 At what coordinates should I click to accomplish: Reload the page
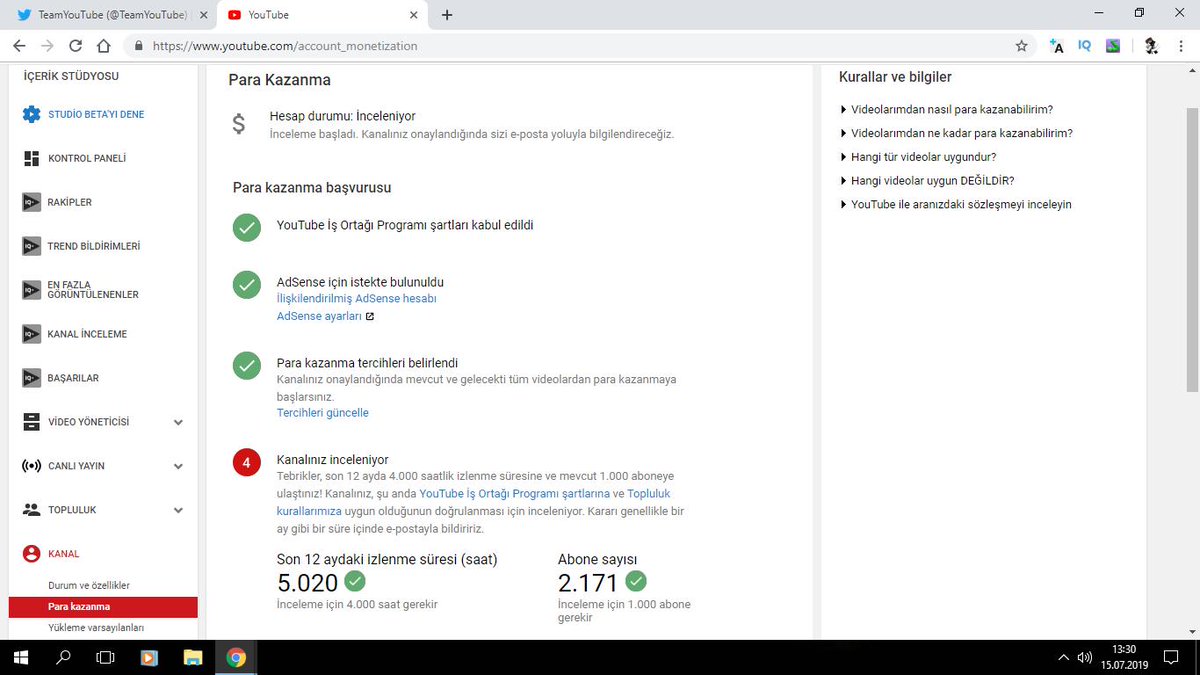click(75, 46)
